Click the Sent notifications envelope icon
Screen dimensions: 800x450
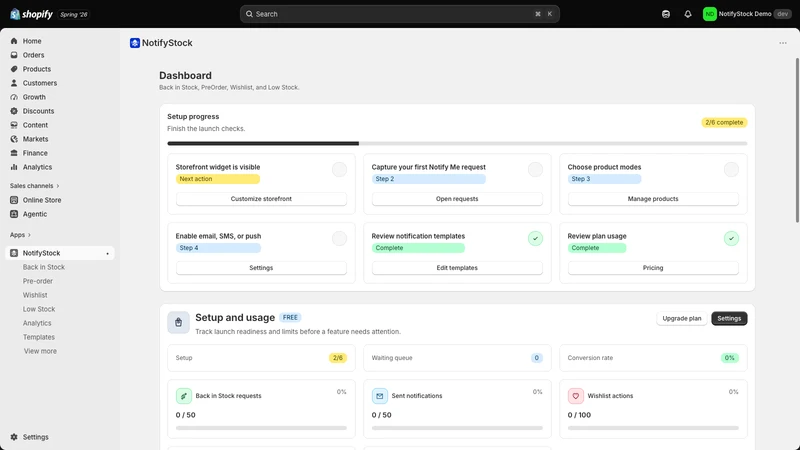pos(380,396)
